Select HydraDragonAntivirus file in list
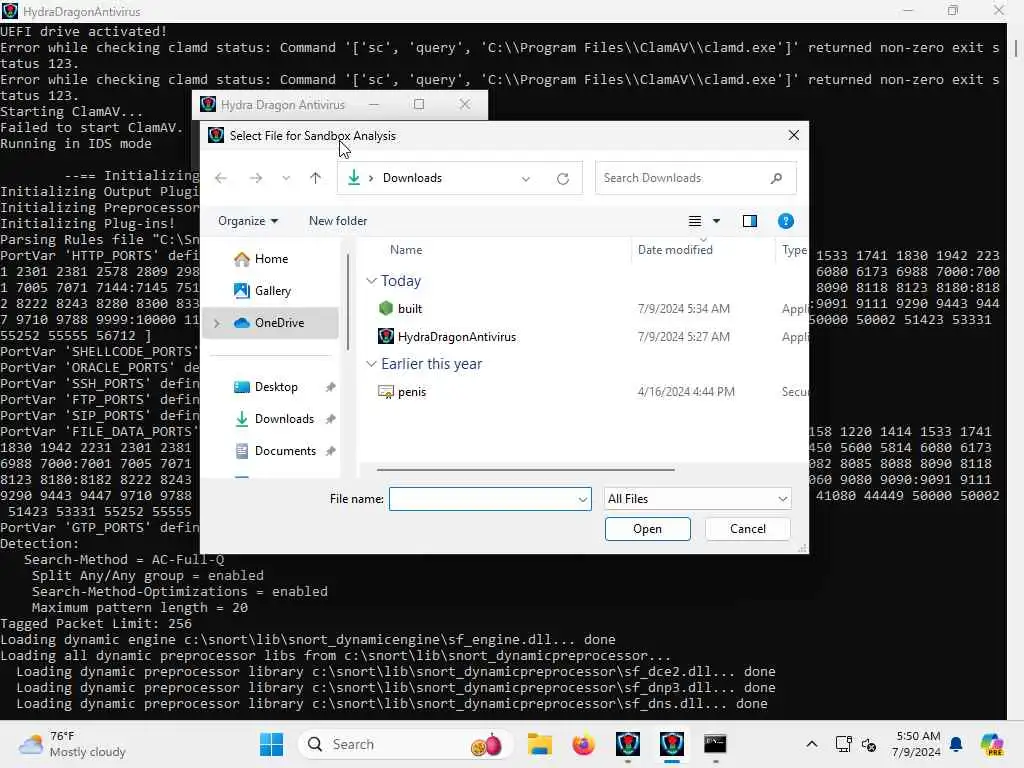The width and height of the screenshot is (1024, 768). [x=456, y=336]
